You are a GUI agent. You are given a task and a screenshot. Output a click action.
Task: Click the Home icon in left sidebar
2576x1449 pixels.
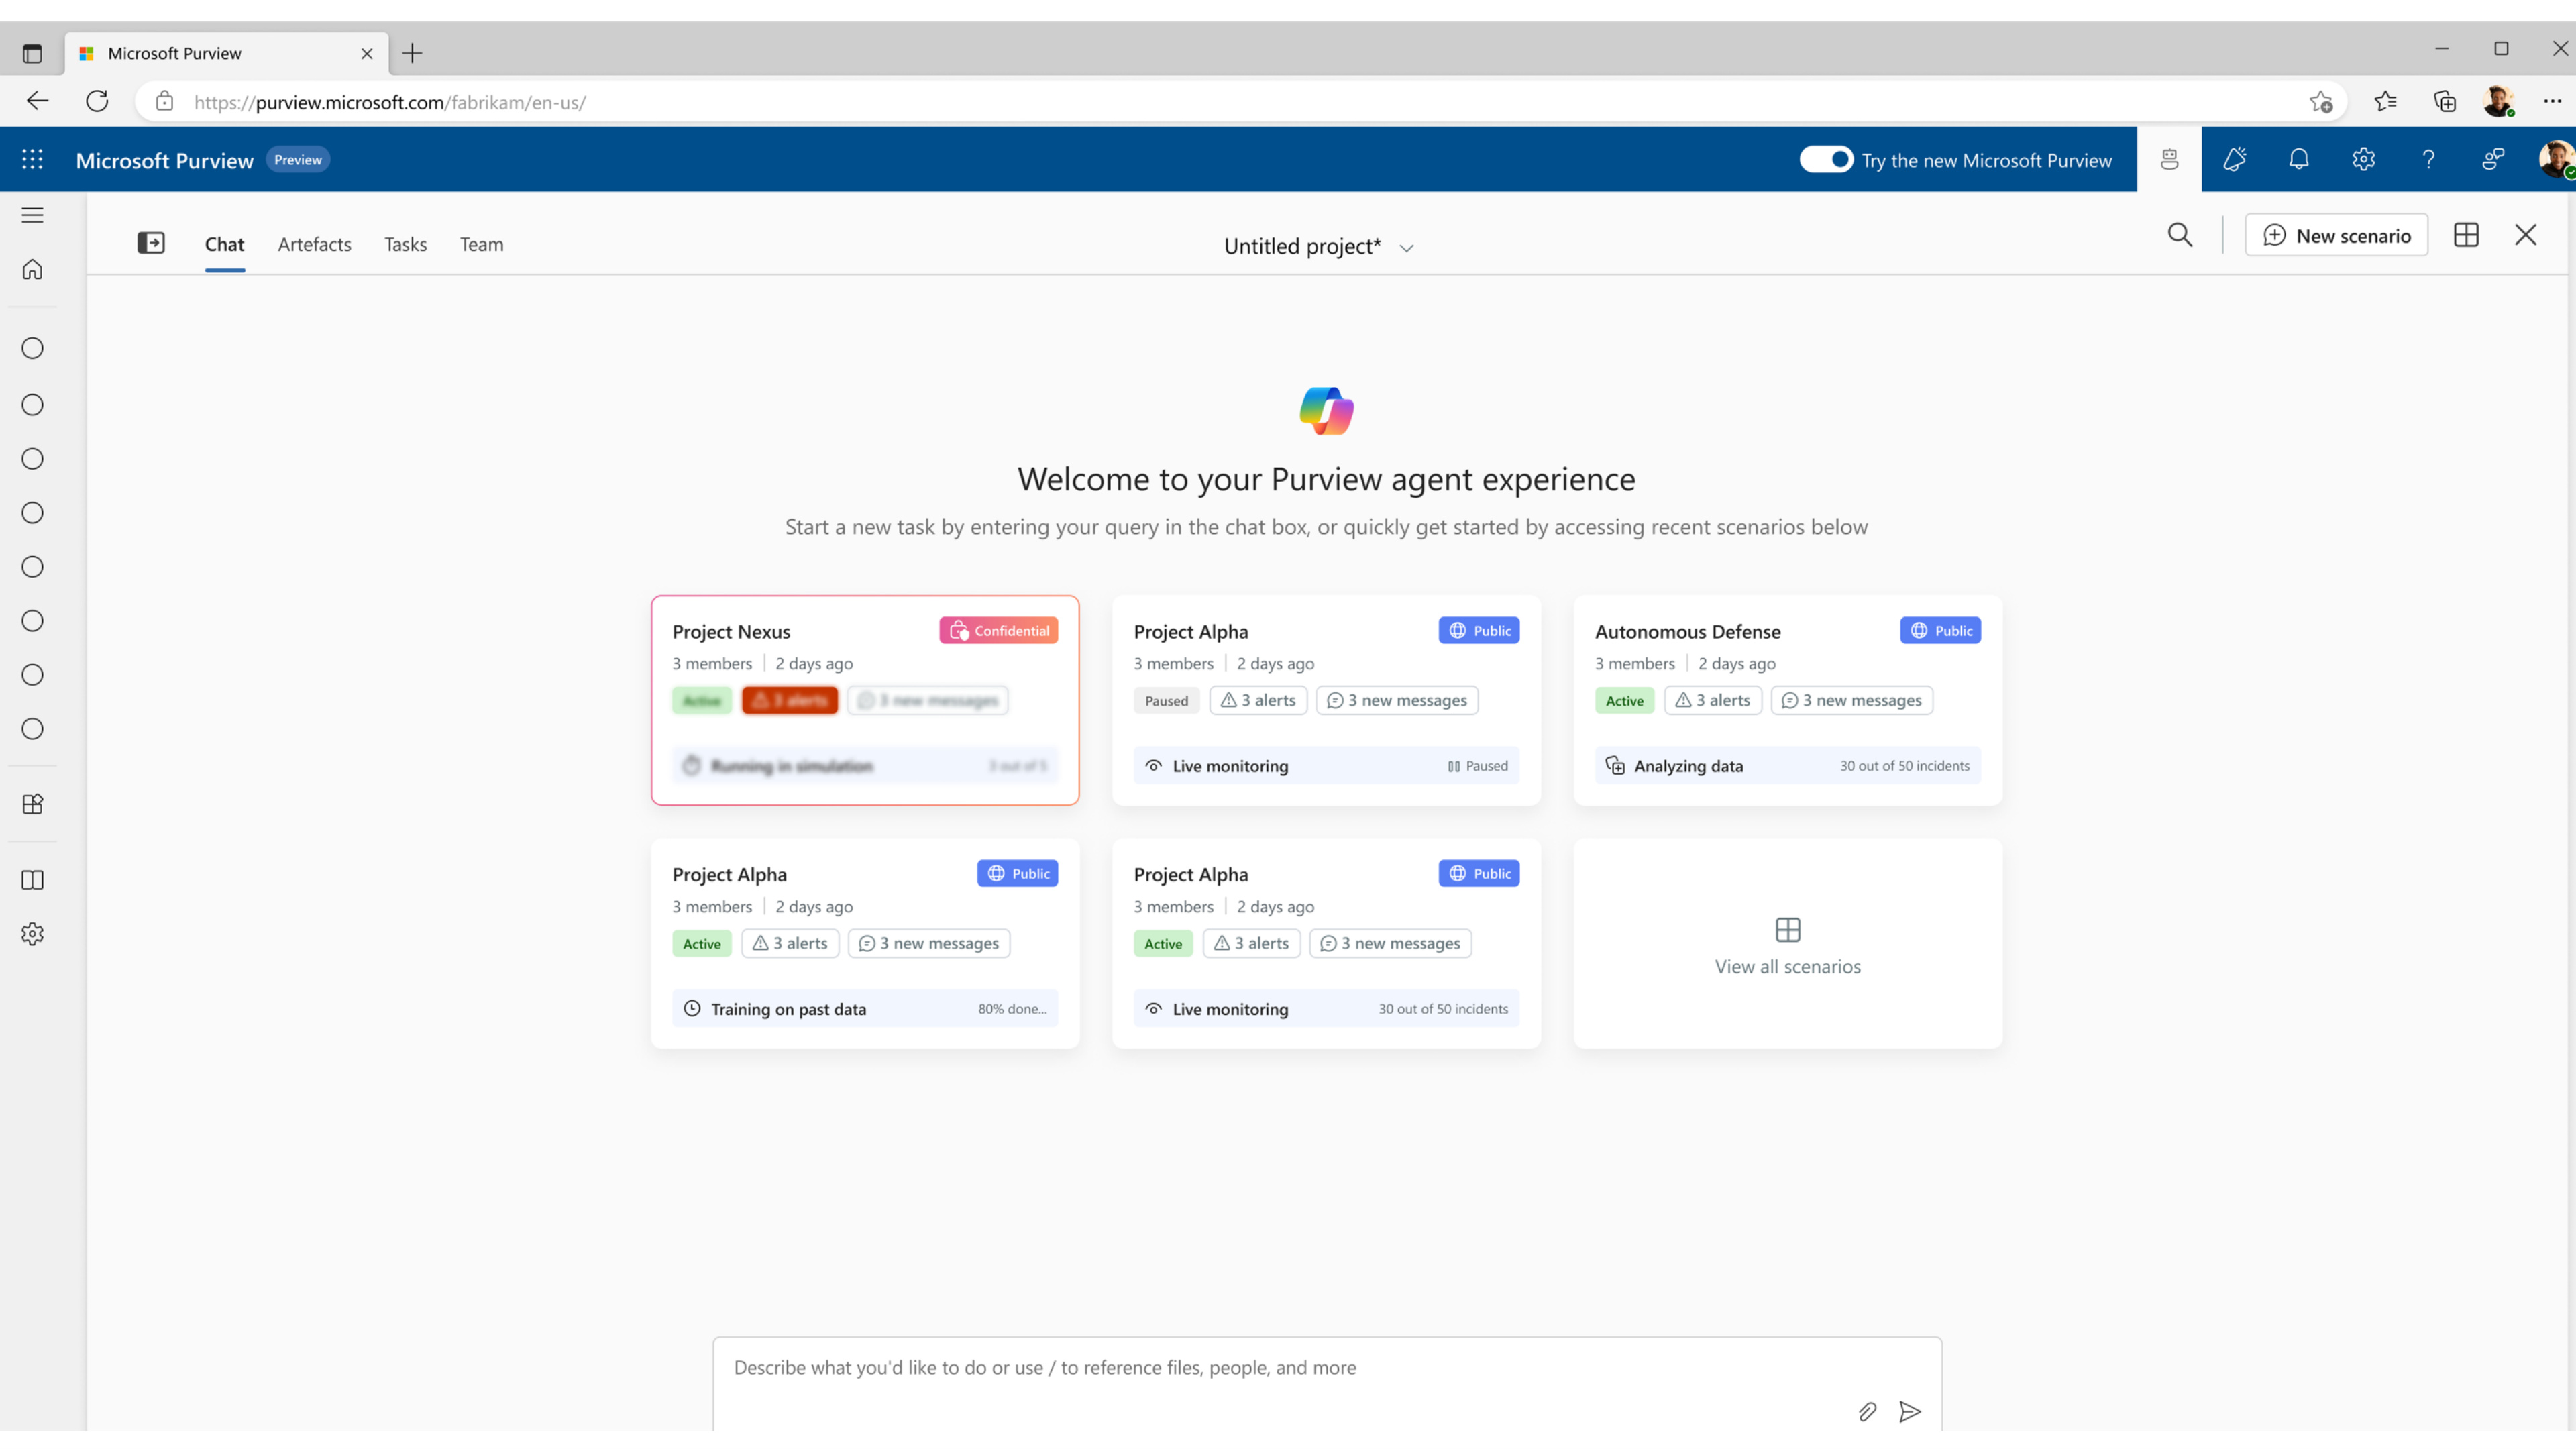[x=32, y=269]
